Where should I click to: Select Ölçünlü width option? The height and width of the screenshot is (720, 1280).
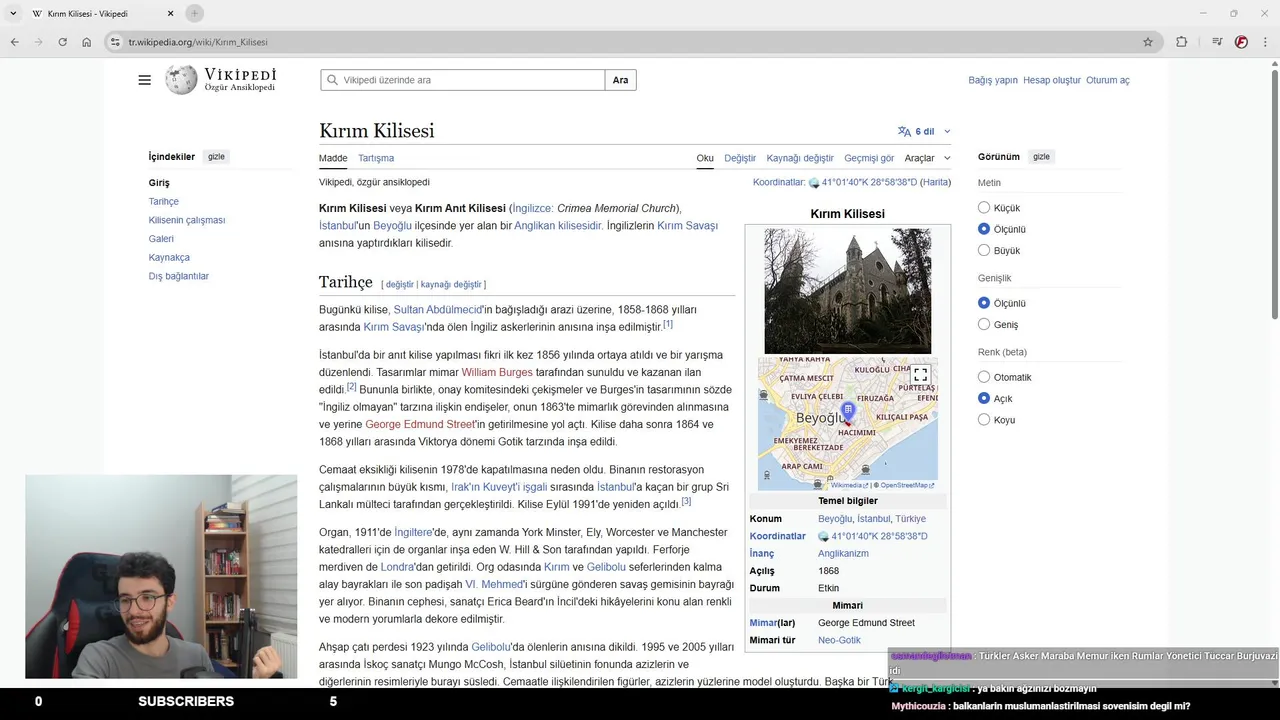[984, 303]
